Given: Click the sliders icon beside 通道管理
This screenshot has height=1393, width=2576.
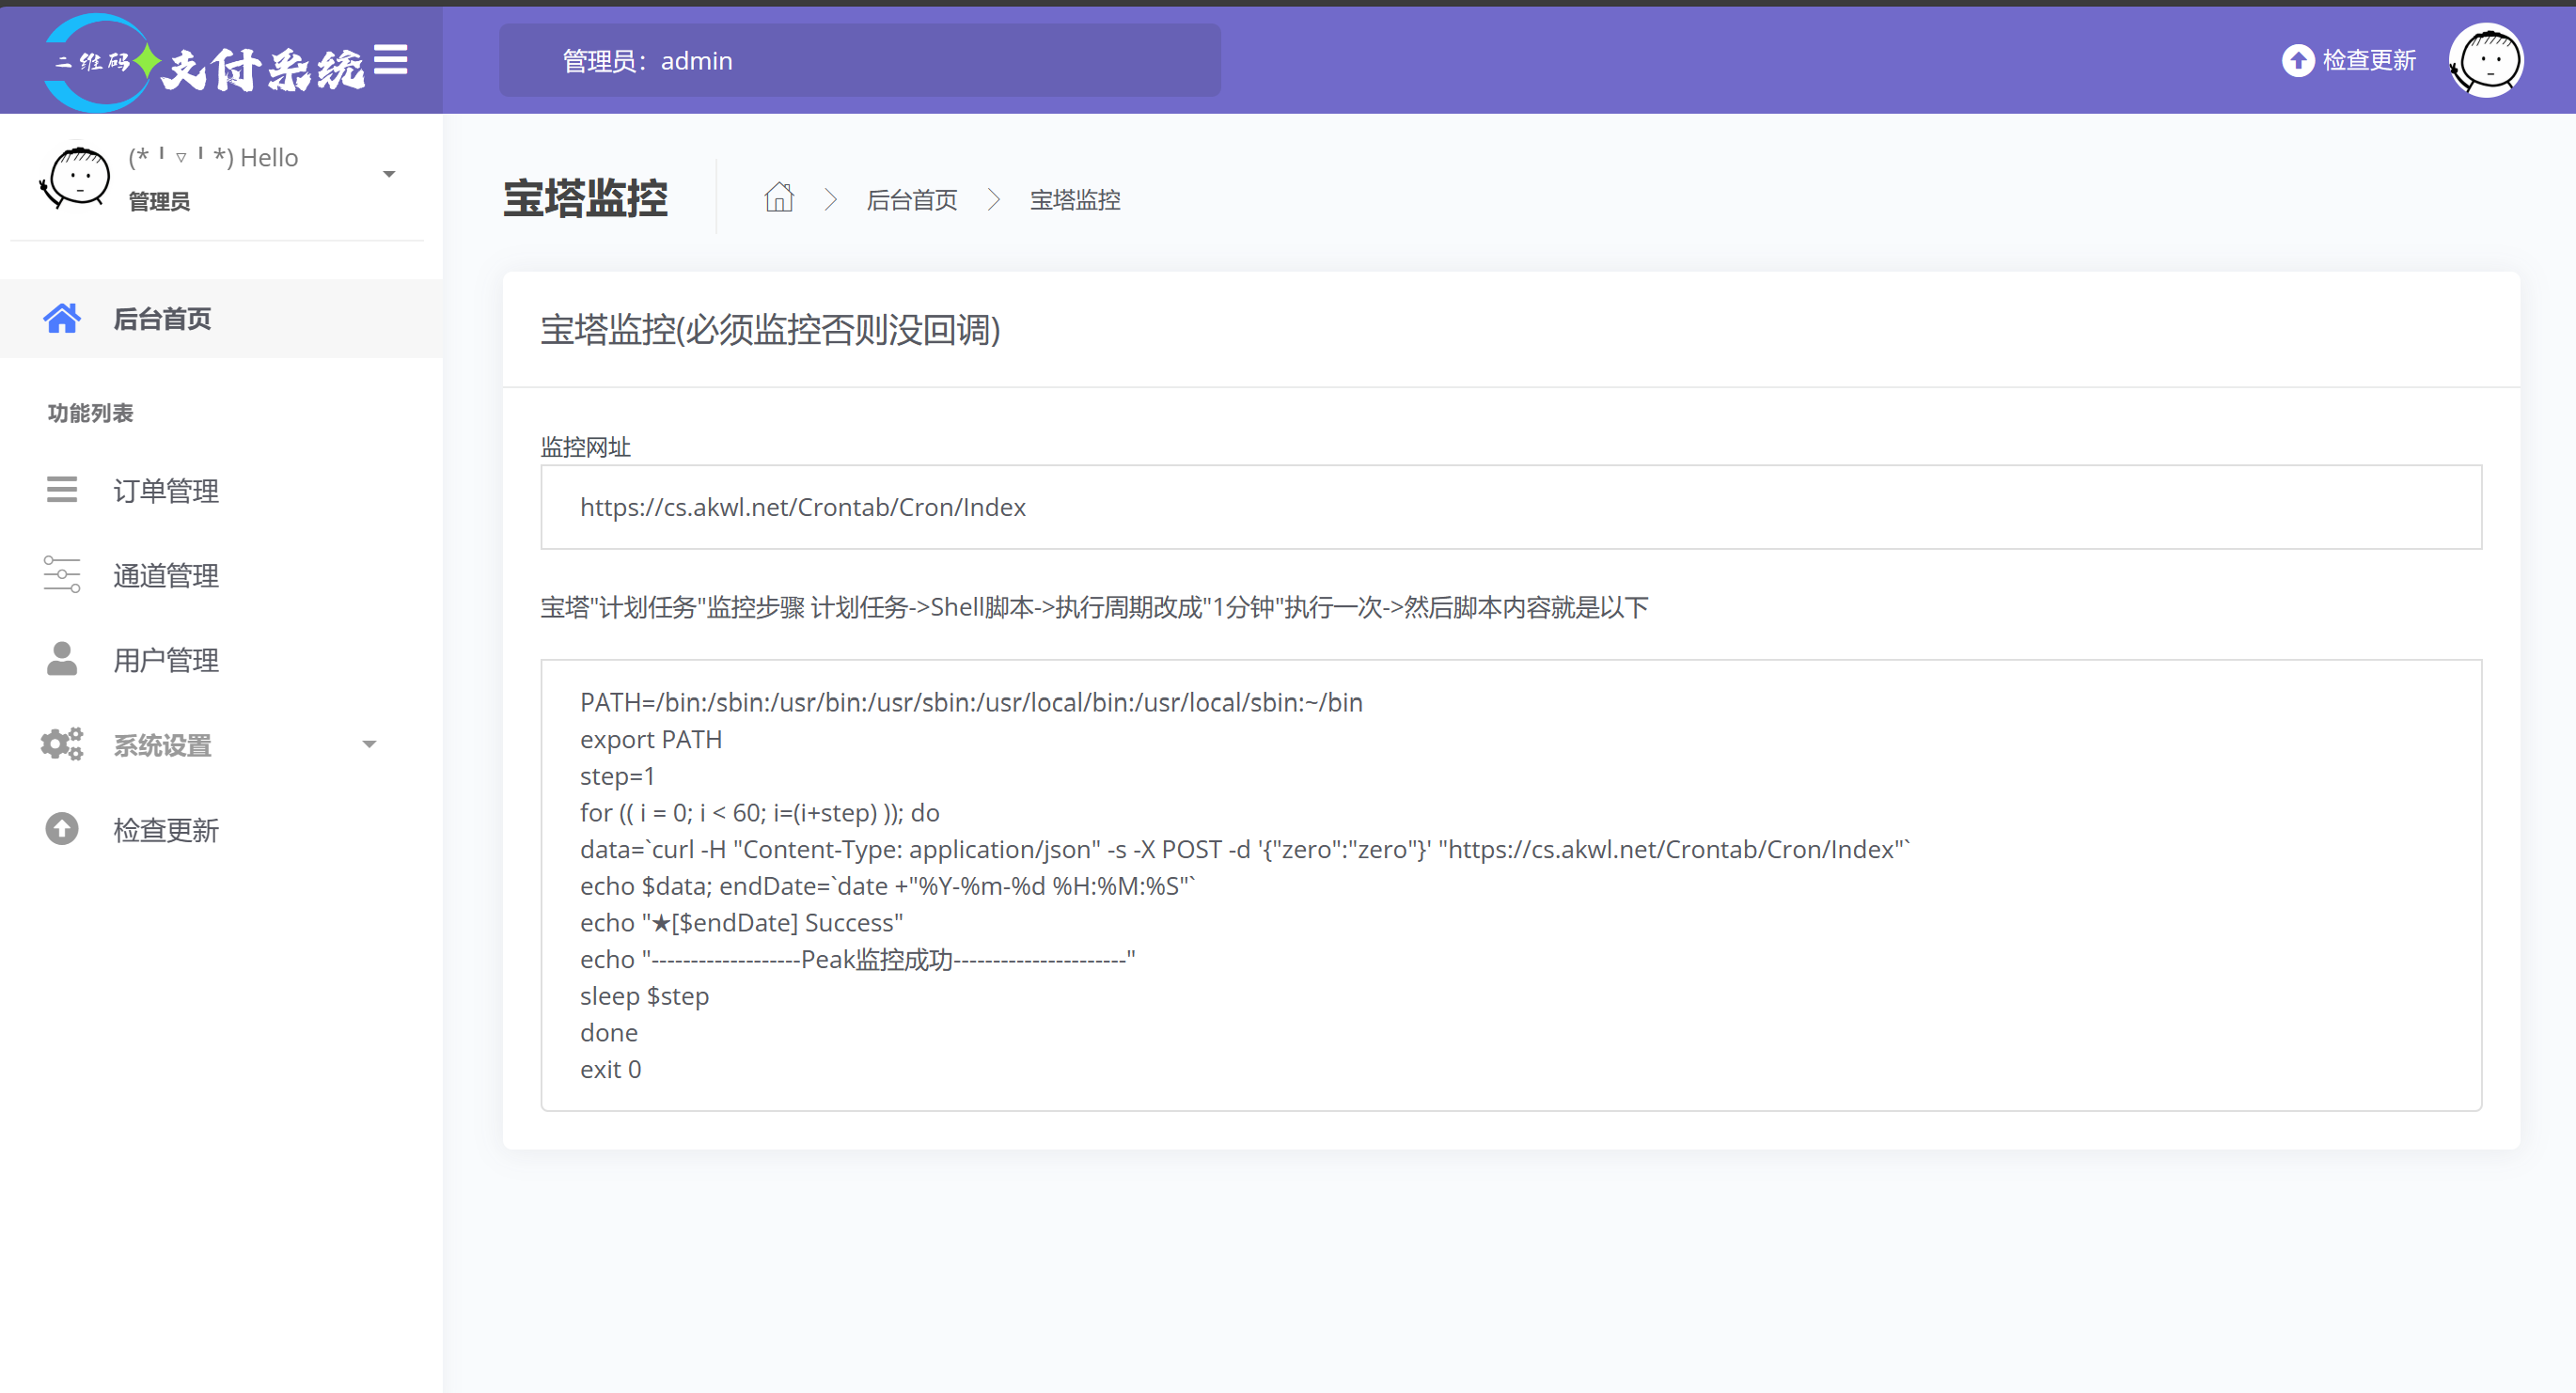Looking at the screenshot, I should [x=61, y=575].
